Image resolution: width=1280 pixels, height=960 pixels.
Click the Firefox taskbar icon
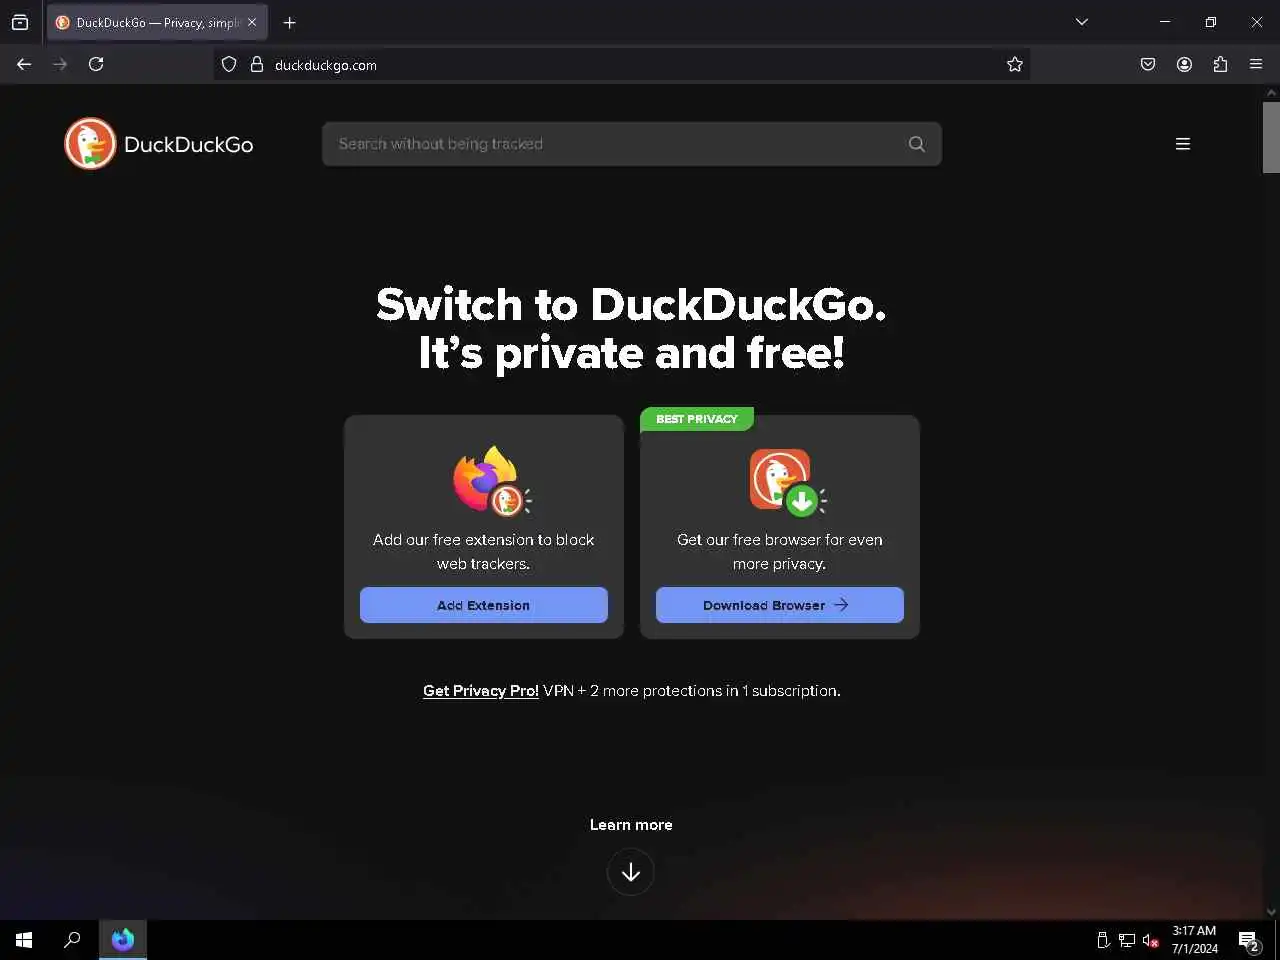point(123,940)
